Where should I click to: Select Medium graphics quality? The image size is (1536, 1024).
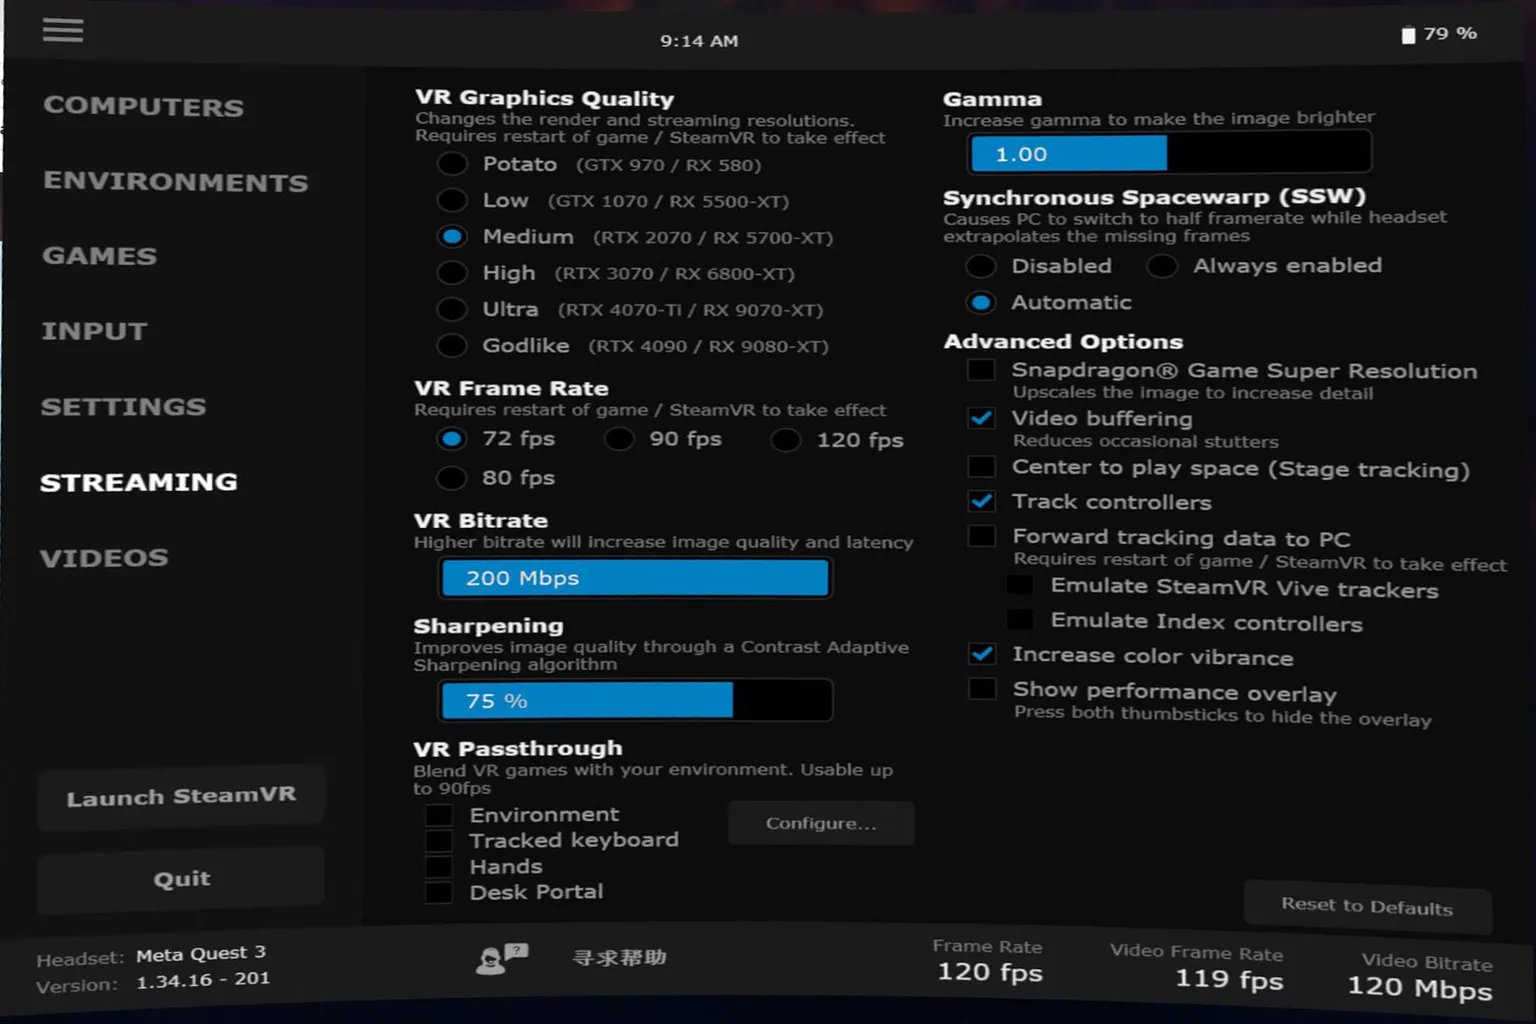pyautogui.click(x=452, y=237)
